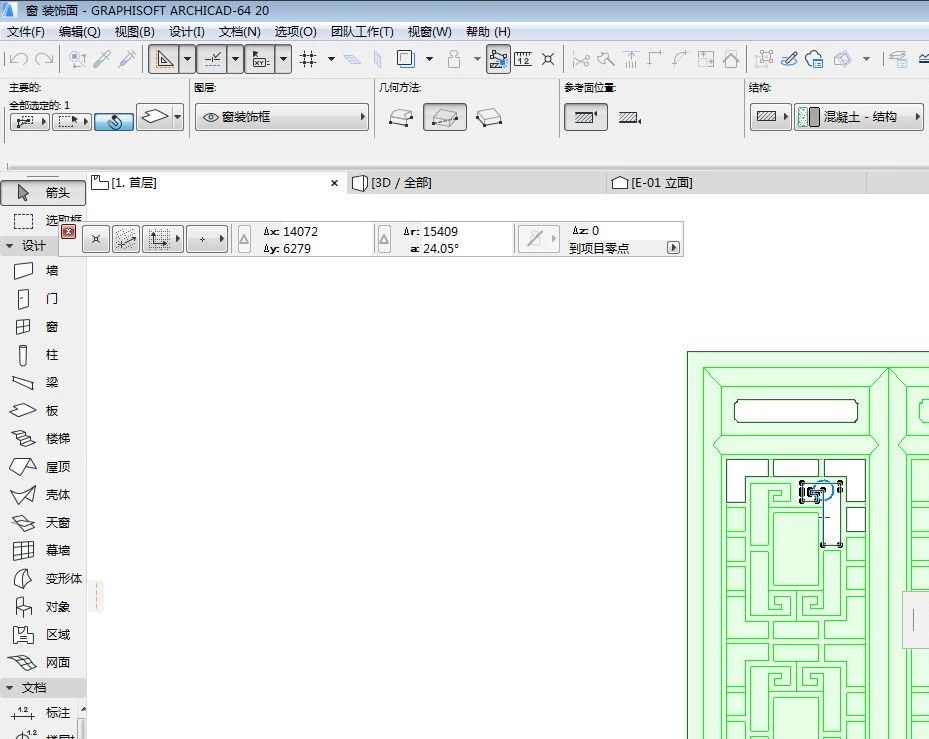The image size is (929, 739).
Task: Select the Object (对象) tool
Action: pos(41,607)
